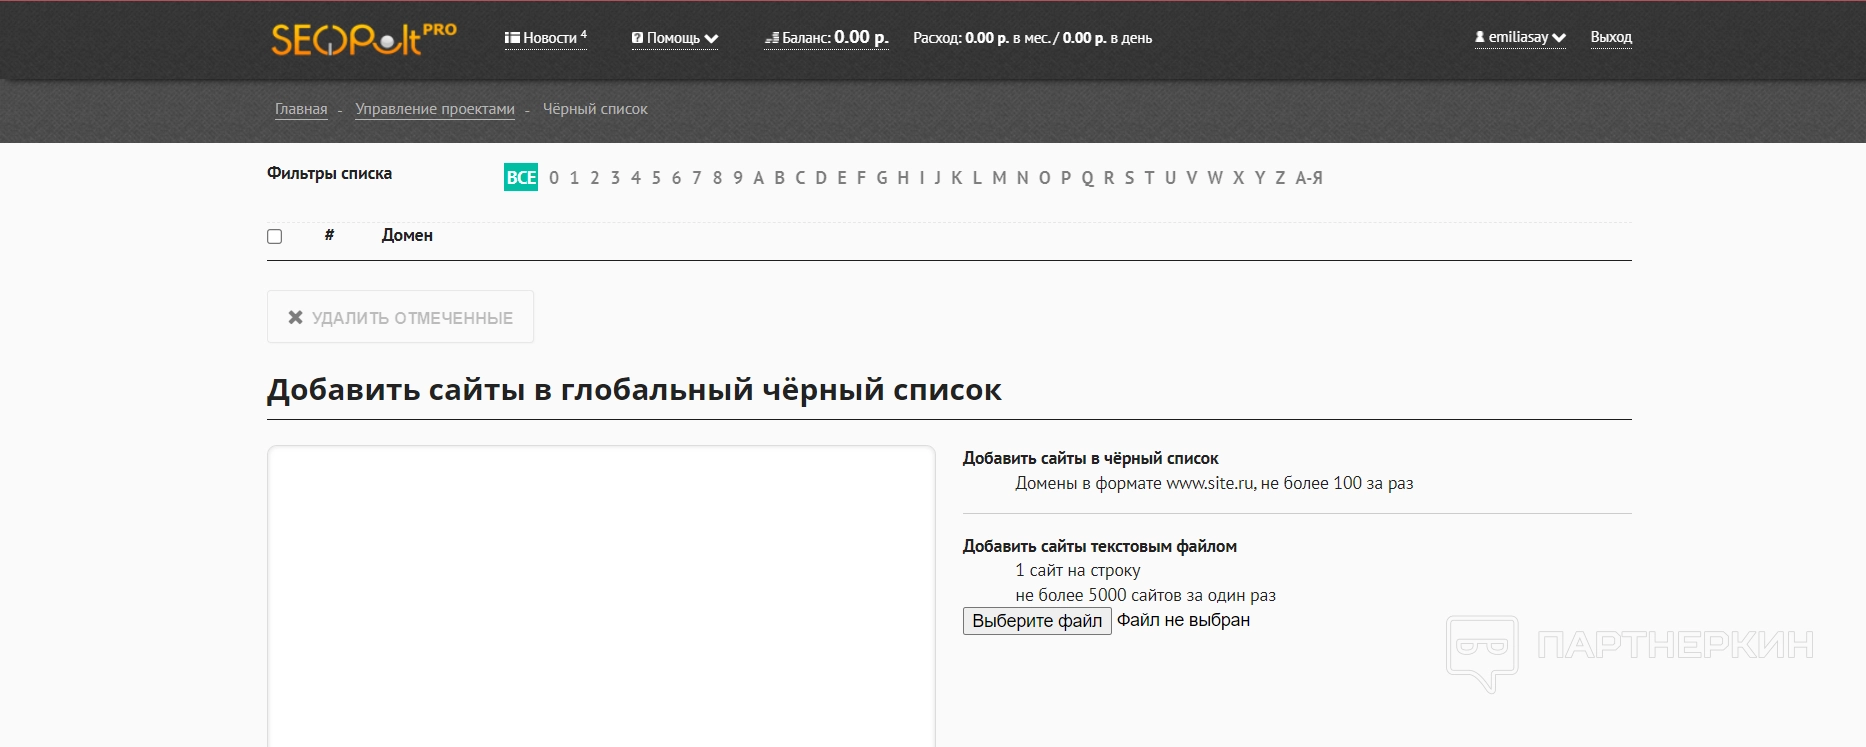The width and height of the screenshot is (1866, 747).
Task: Filter the list by digit 4
Action: tap(636, 178)
